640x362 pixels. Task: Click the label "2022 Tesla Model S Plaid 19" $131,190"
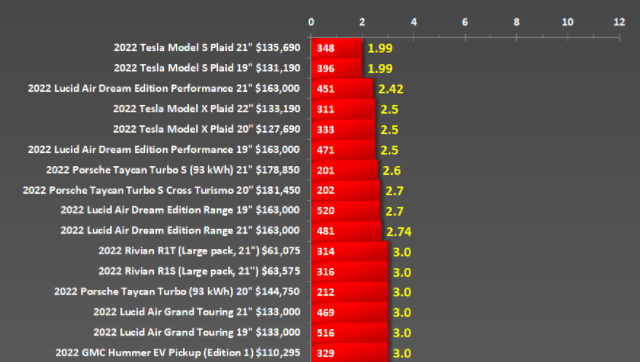point(207,68)
